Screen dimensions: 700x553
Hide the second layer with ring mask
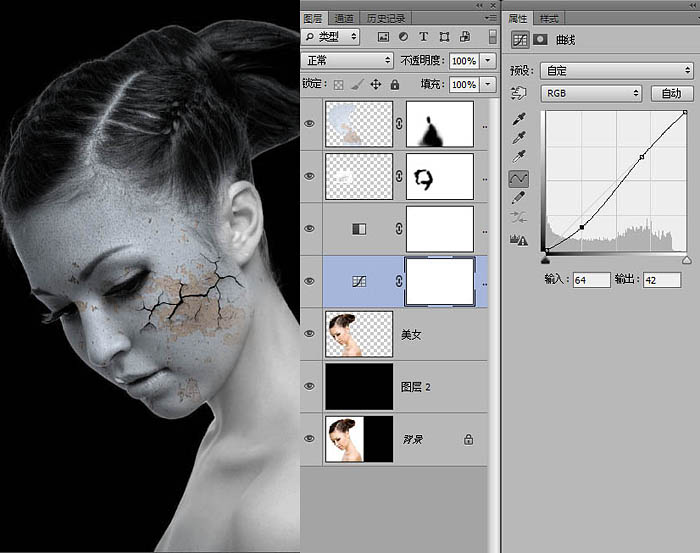tap(309, 176)
